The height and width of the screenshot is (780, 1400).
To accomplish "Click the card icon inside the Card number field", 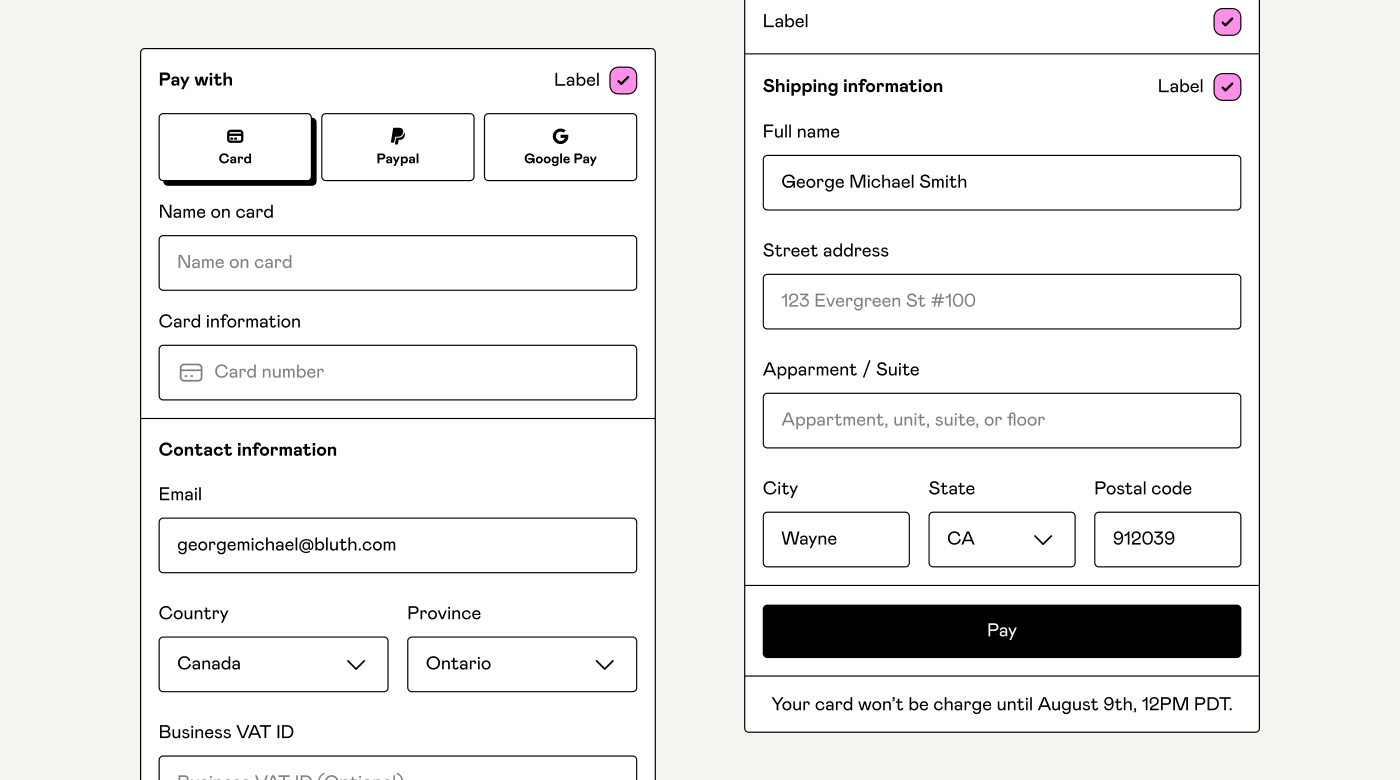I will [190, 372].
